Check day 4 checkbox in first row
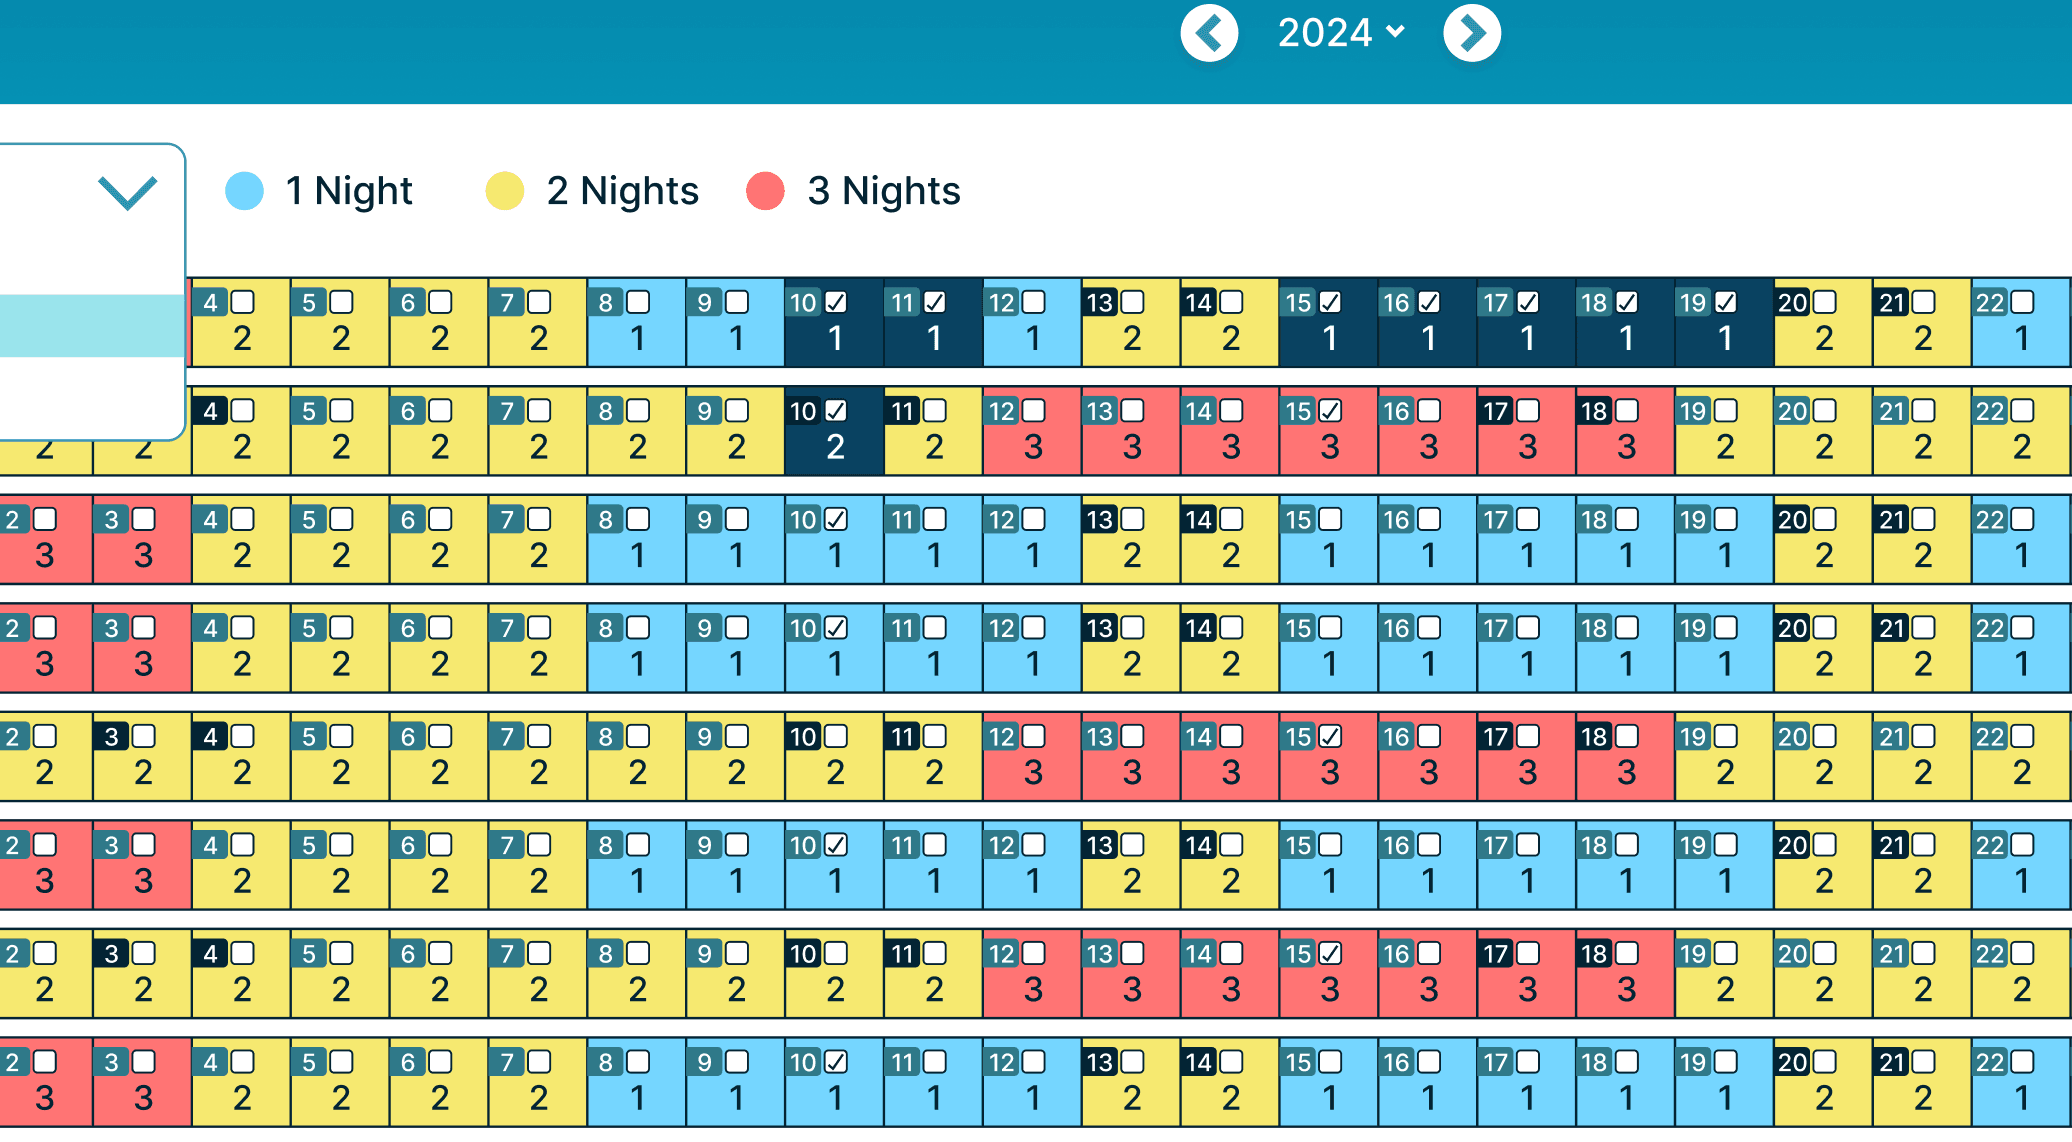2072x1142 pixels. pos(243,302)
